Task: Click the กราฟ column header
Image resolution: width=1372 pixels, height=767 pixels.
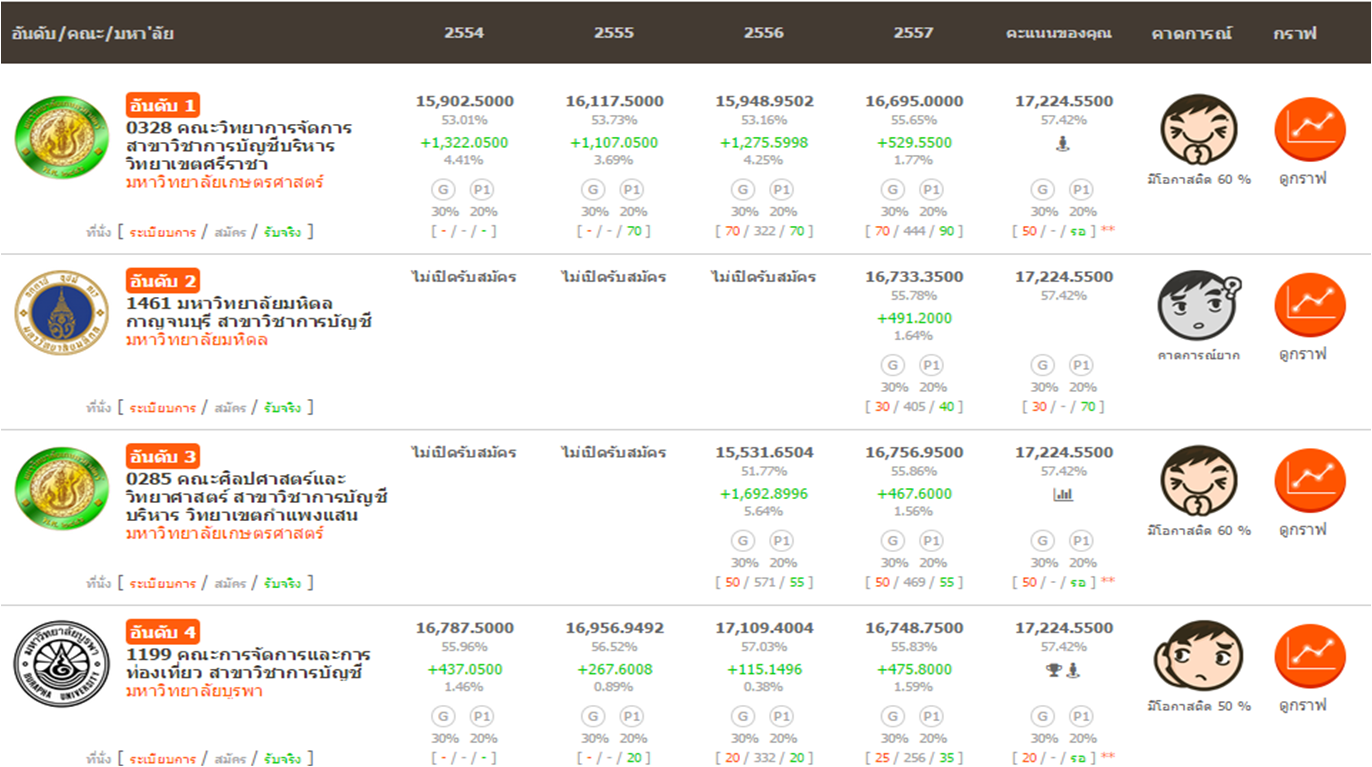Action: coord(1294,33)
